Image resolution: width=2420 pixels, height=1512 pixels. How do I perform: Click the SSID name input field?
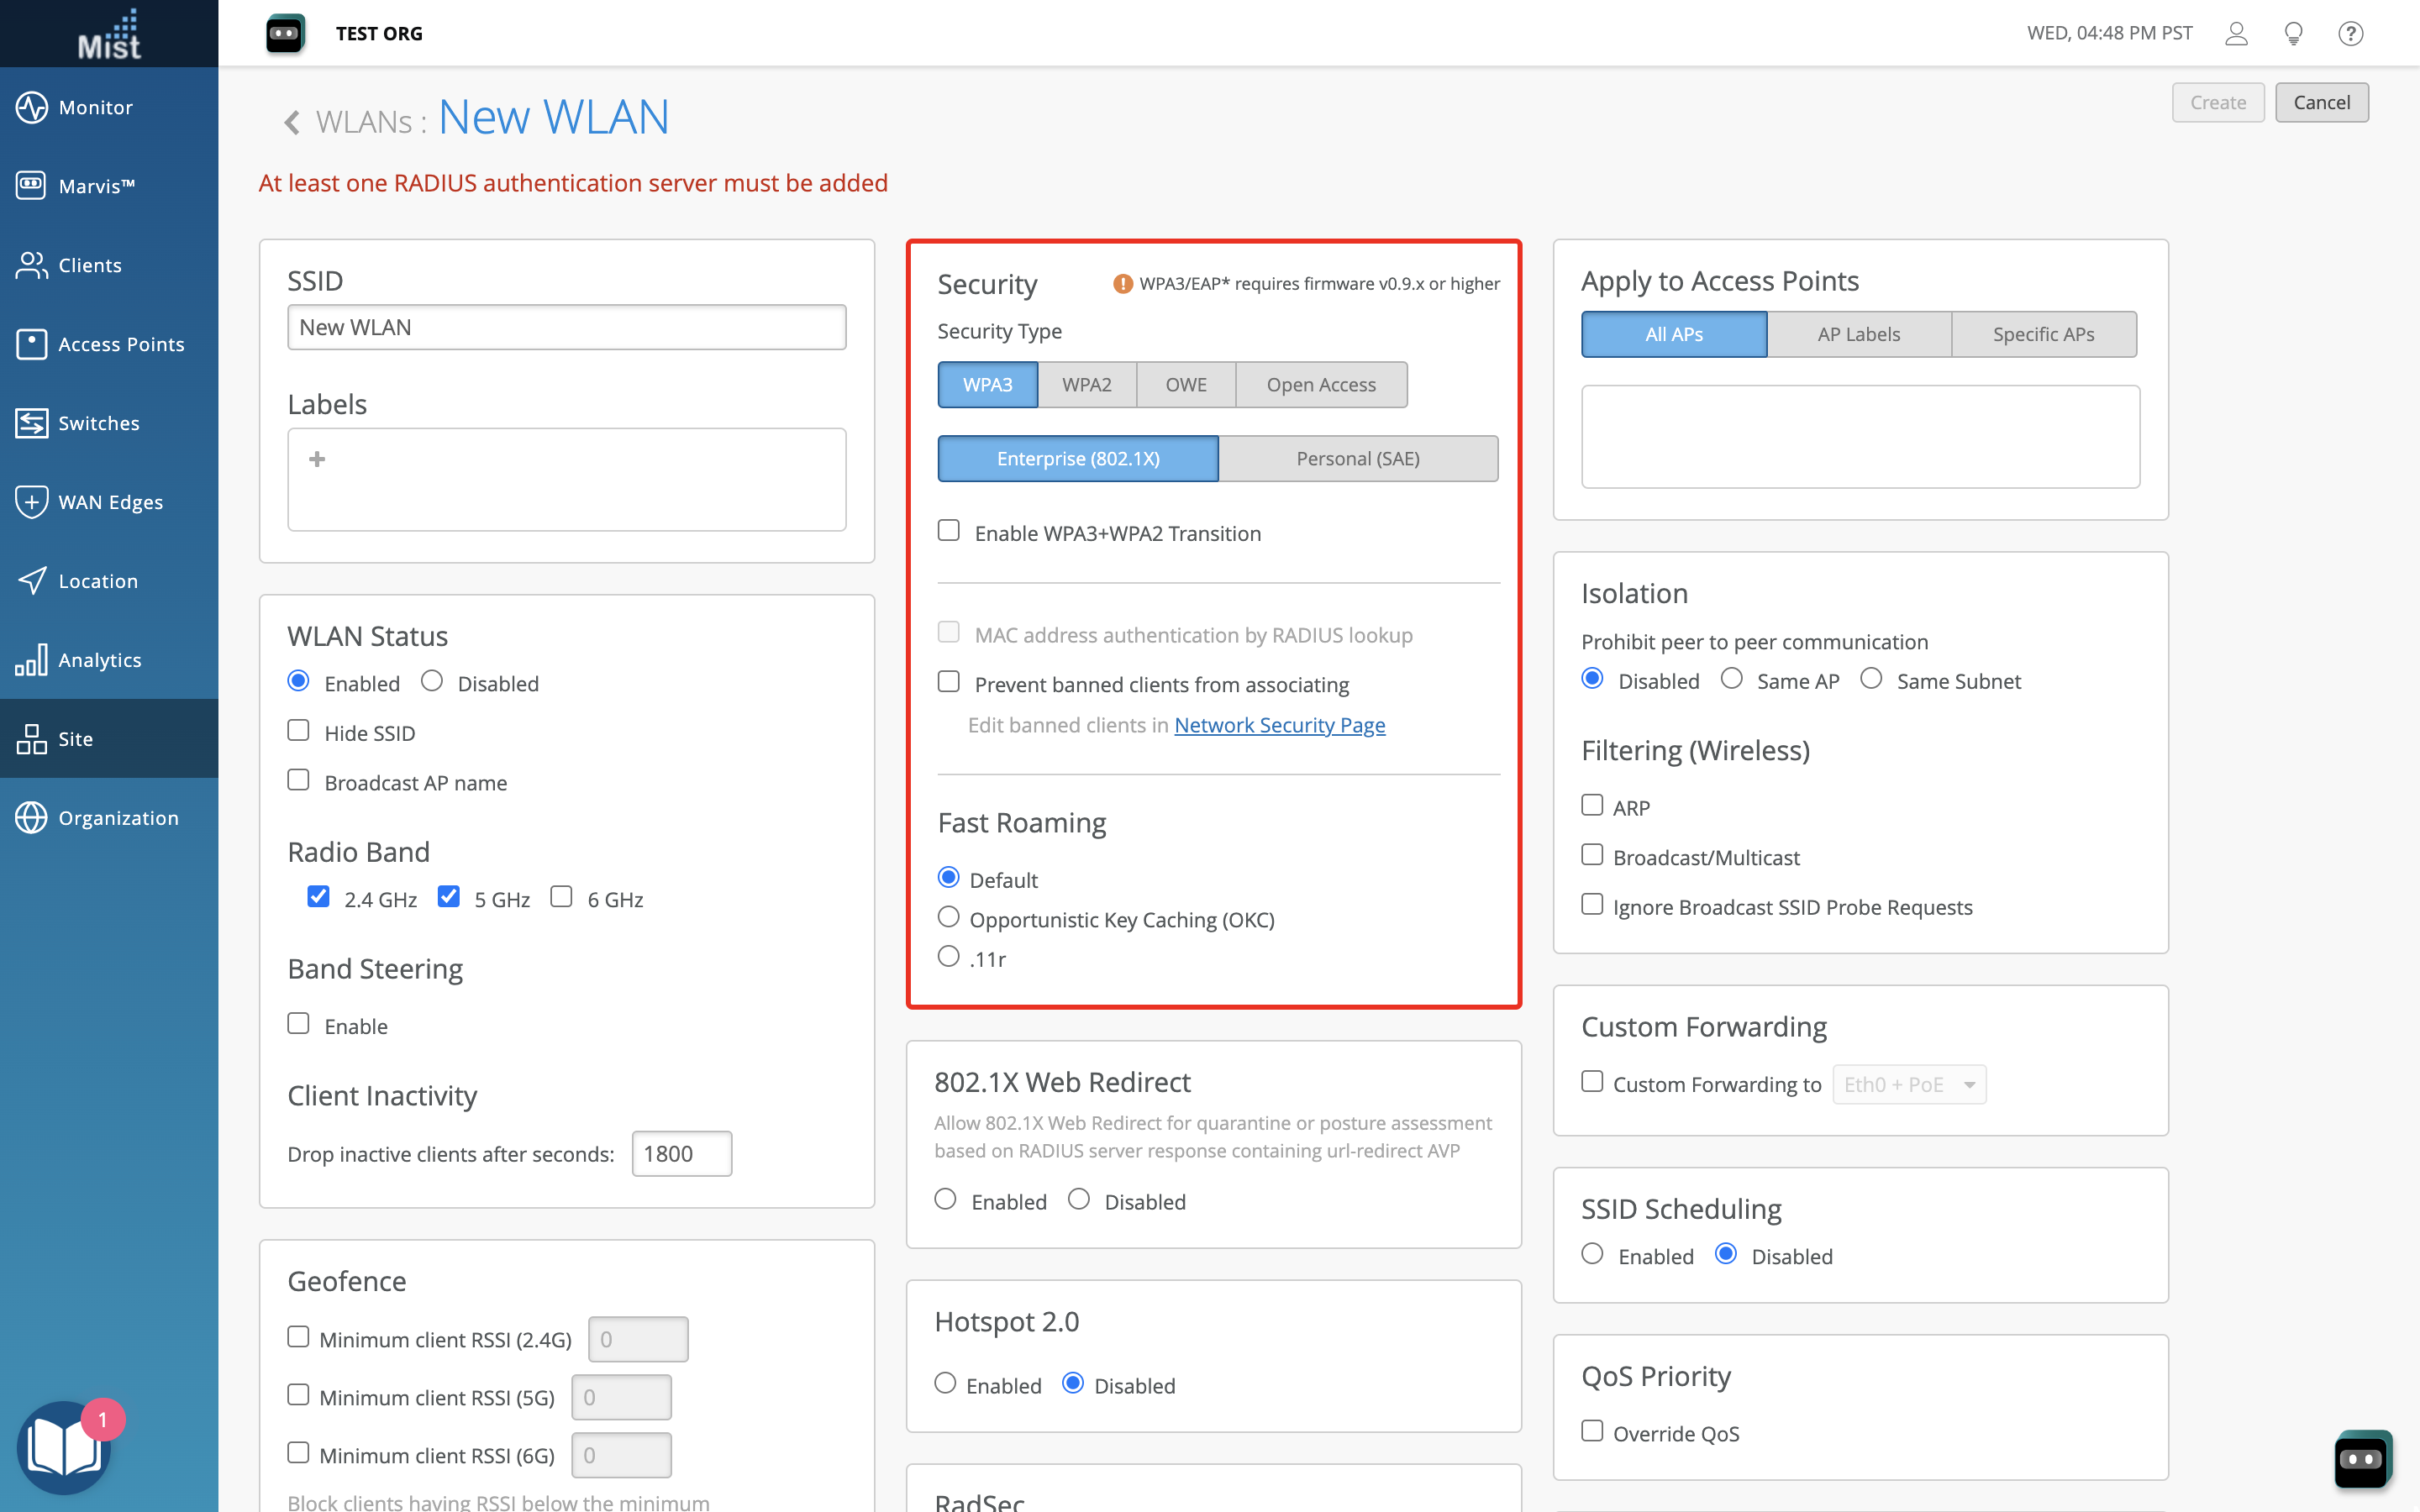(566, 327)
